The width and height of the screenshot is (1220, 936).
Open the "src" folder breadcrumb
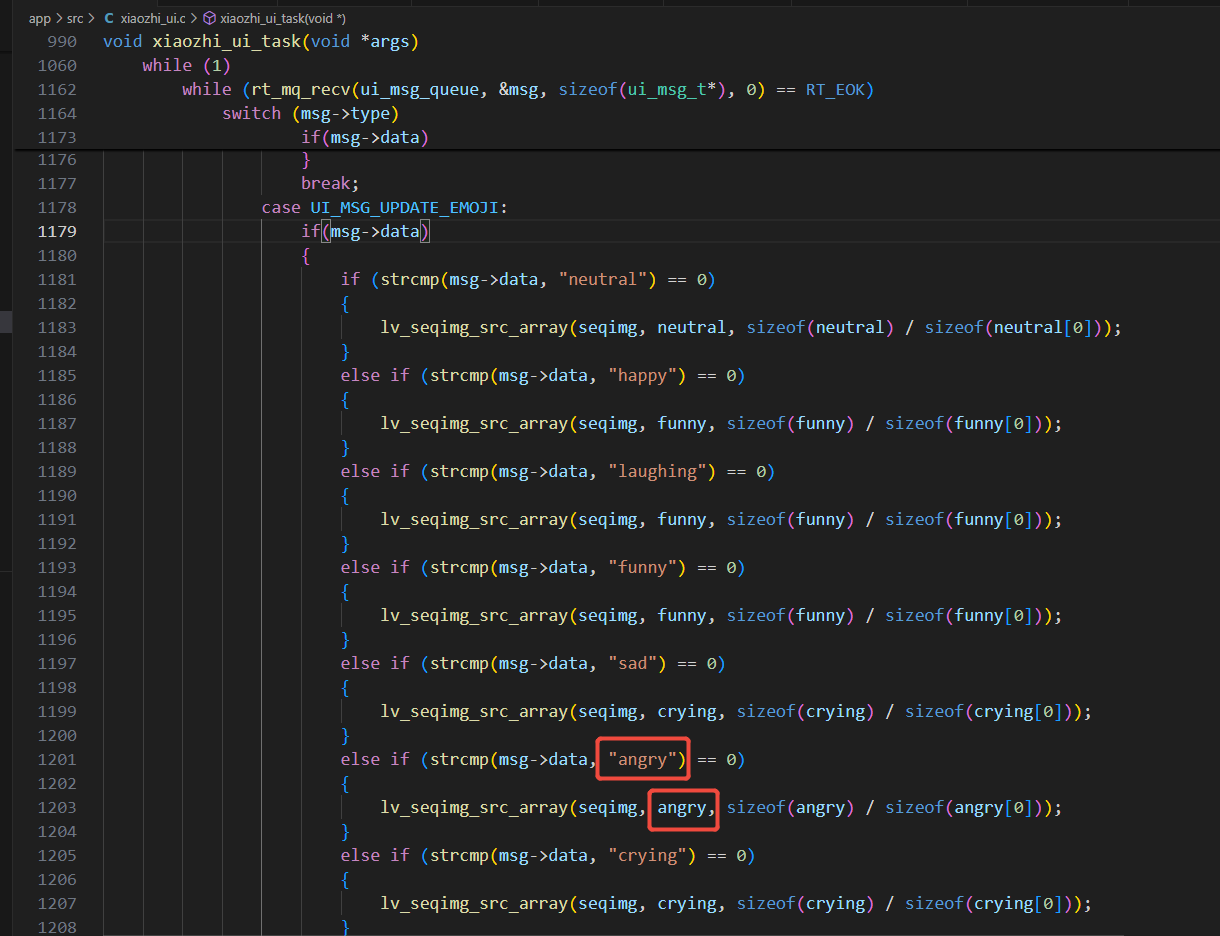75,18
